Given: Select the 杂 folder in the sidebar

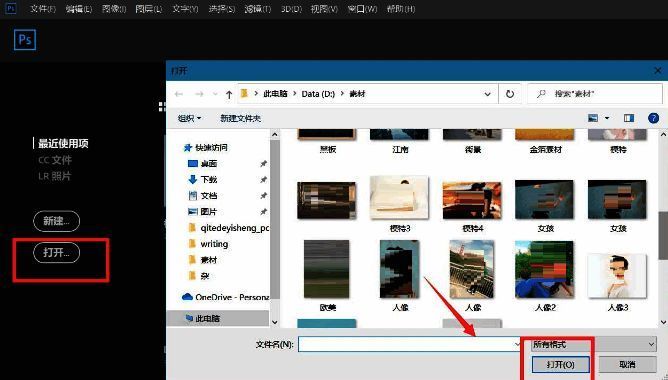Looking at the screenshot, I should [199, 276].
